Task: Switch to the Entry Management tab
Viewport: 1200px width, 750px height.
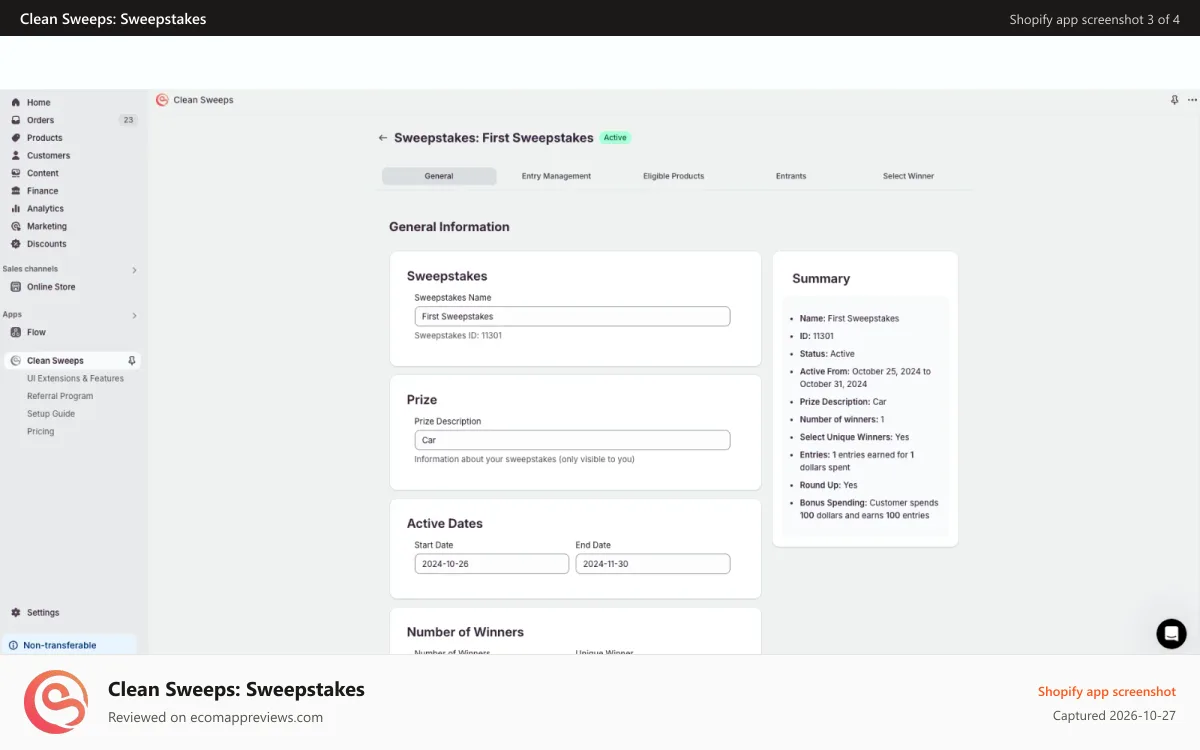Action: click(x=556, y=176)
